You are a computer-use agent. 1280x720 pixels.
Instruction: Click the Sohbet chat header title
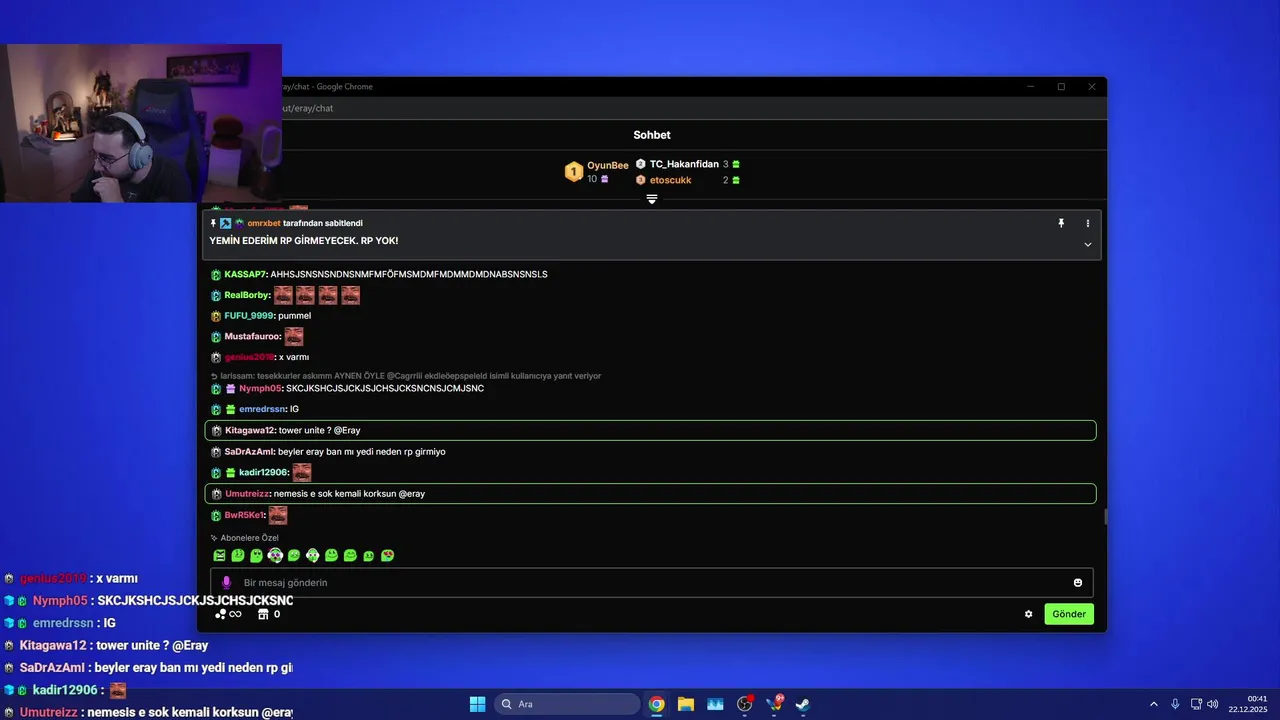click(652, 135)
